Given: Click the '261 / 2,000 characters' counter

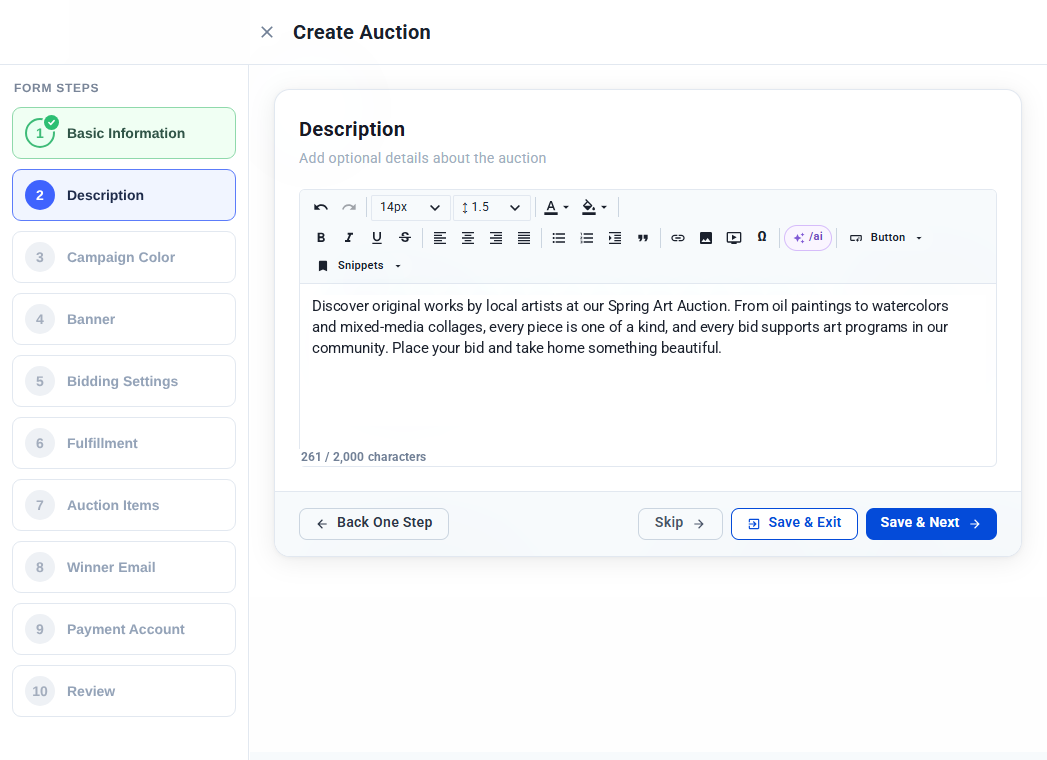Looking at the screenshot, I should pyautogui.click(x=363, y=457).
